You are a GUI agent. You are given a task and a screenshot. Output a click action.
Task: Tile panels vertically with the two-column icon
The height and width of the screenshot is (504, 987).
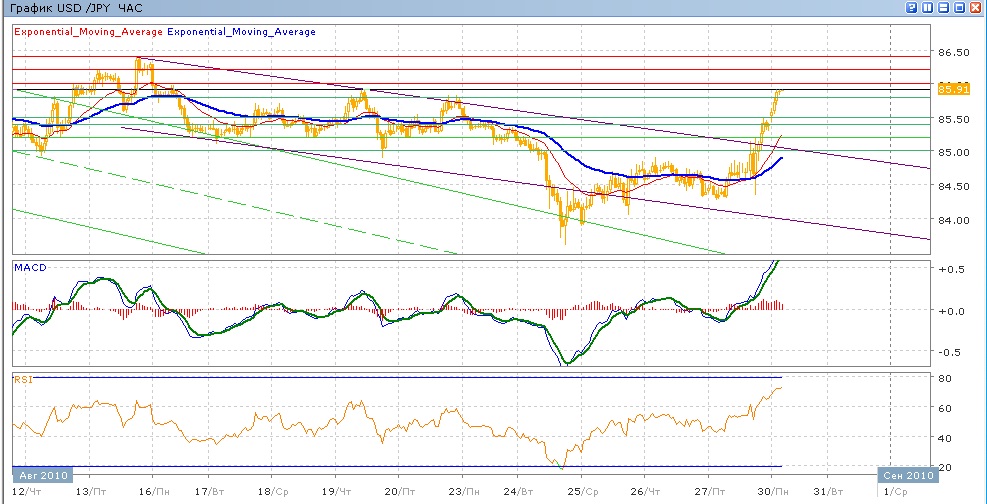click(927, 7)
